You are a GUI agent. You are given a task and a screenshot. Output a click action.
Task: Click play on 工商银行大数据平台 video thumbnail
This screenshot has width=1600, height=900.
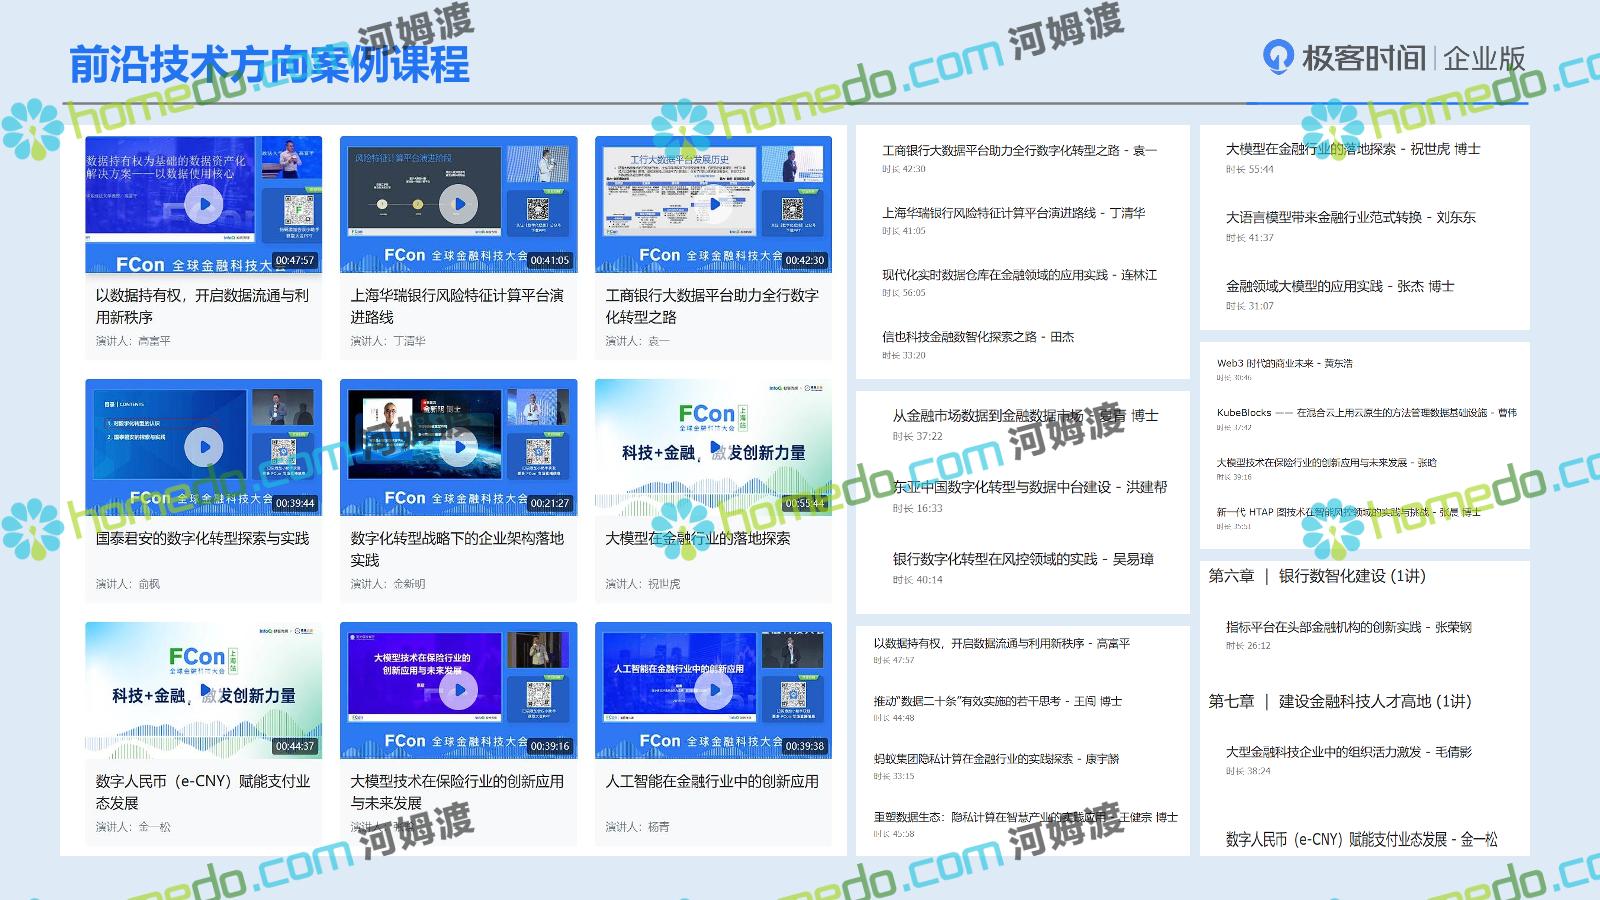tap(714, 204)
